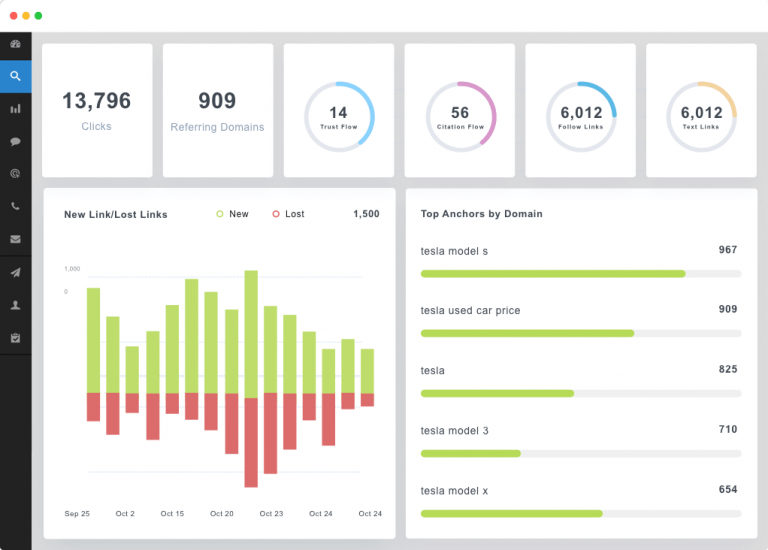Click the Follow Links 6,012 gauge

[581, 117]
